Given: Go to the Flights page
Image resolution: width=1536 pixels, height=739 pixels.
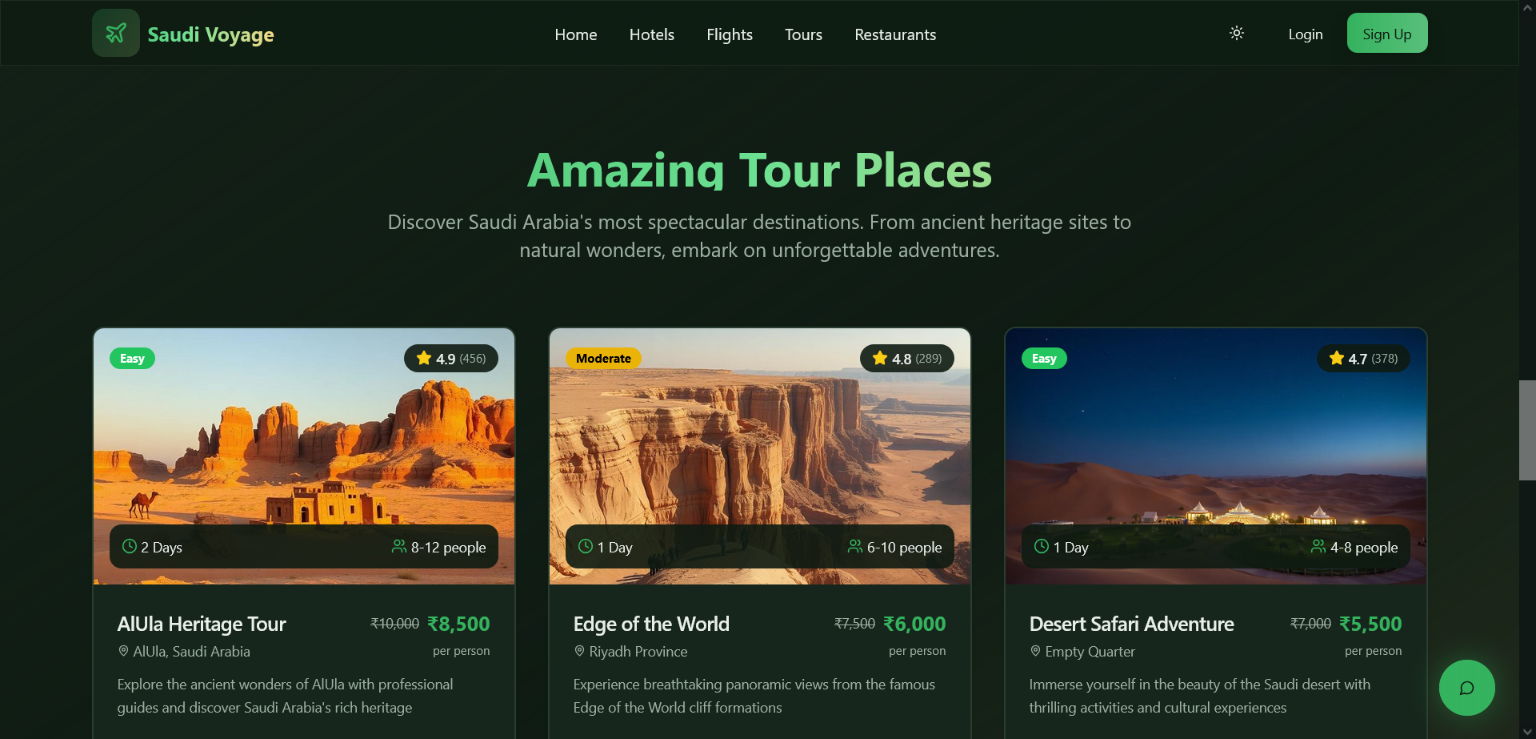Looking at the screenshot, I should coord(729,34).
